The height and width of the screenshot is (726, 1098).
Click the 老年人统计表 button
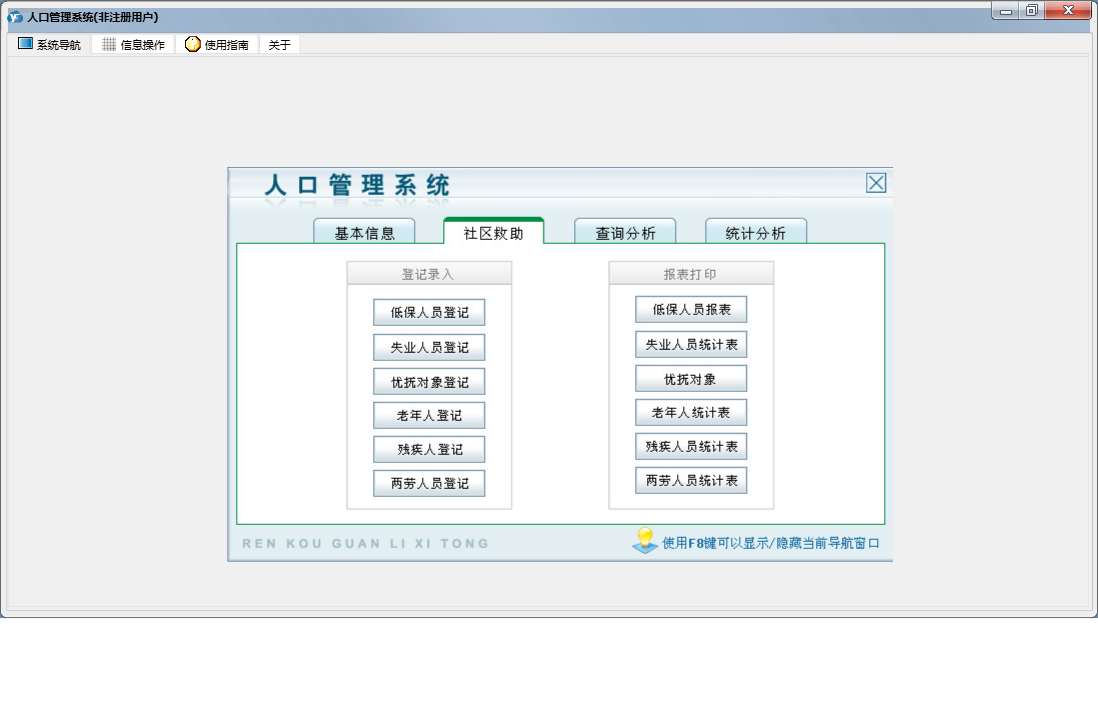(691, 413)
